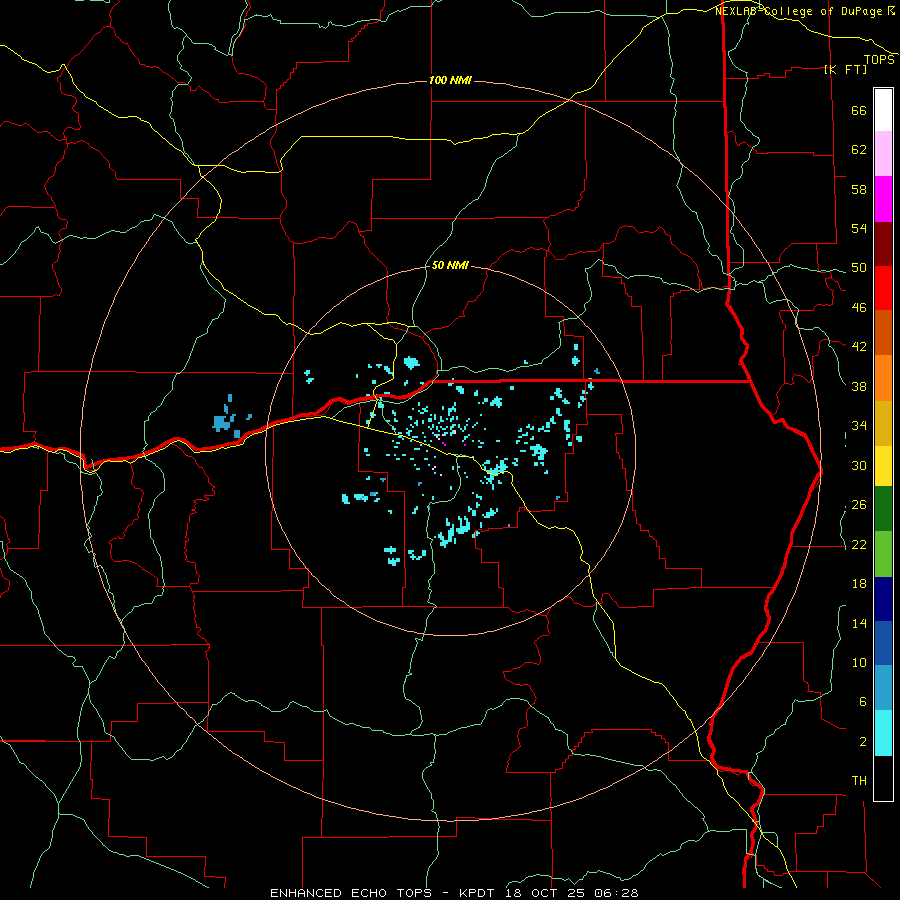The image size is (900, 900).
Task: Click the light pink 62 legend swatch
Action: (883, 153)
